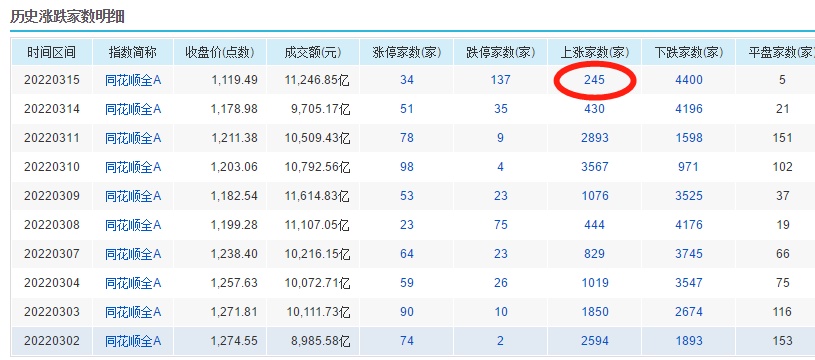Open 同花顺全A link in 20220302 row
The image size is (815, 360).
click(x=134, y=341)
